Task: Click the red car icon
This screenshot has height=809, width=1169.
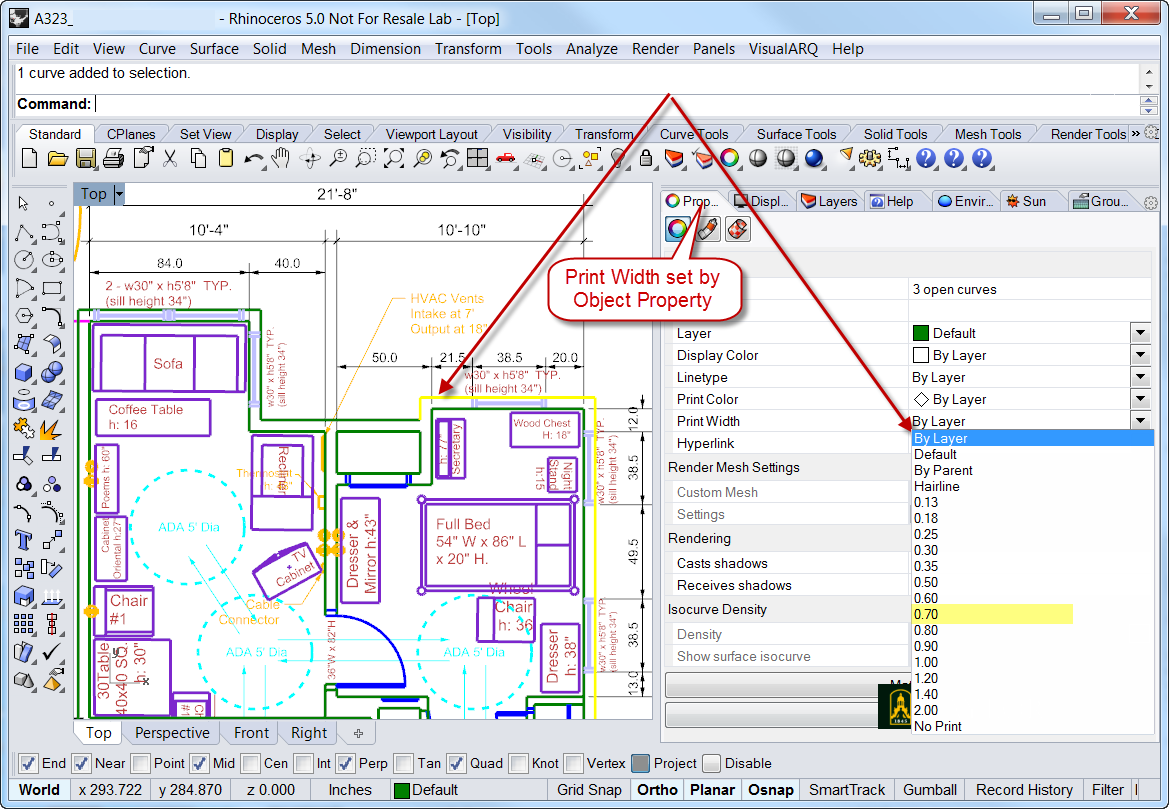Action: coord(506,158)
